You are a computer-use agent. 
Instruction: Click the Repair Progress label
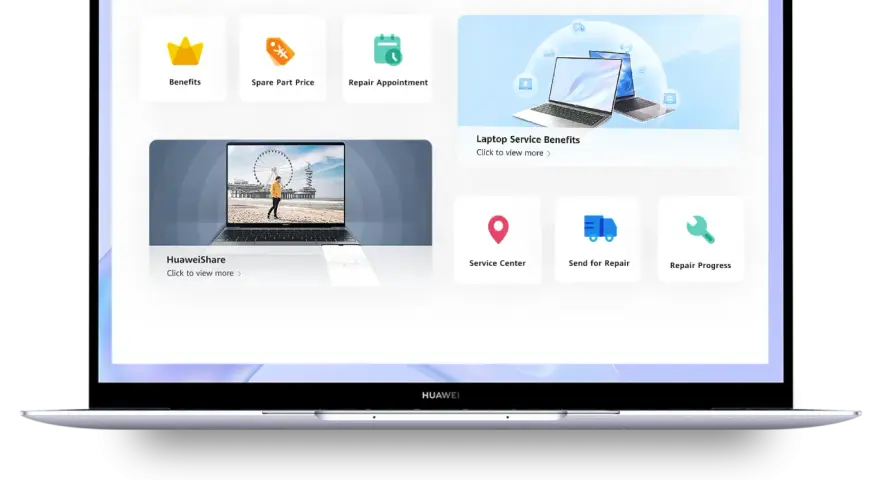(700, 265)
